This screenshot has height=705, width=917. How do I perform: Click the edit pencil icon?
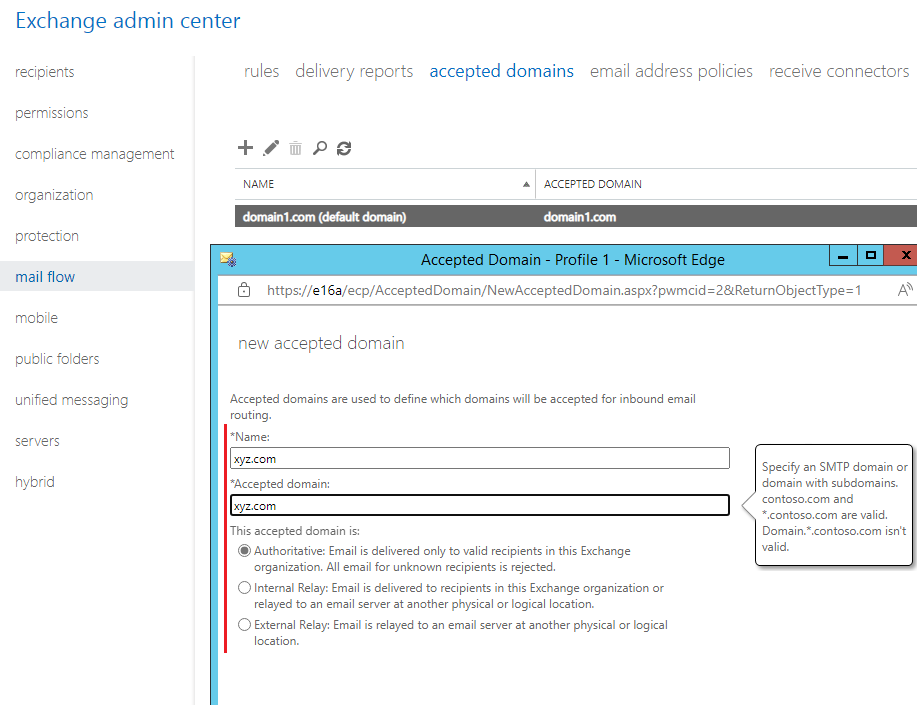pyautogui.click(x=271, y=148)
